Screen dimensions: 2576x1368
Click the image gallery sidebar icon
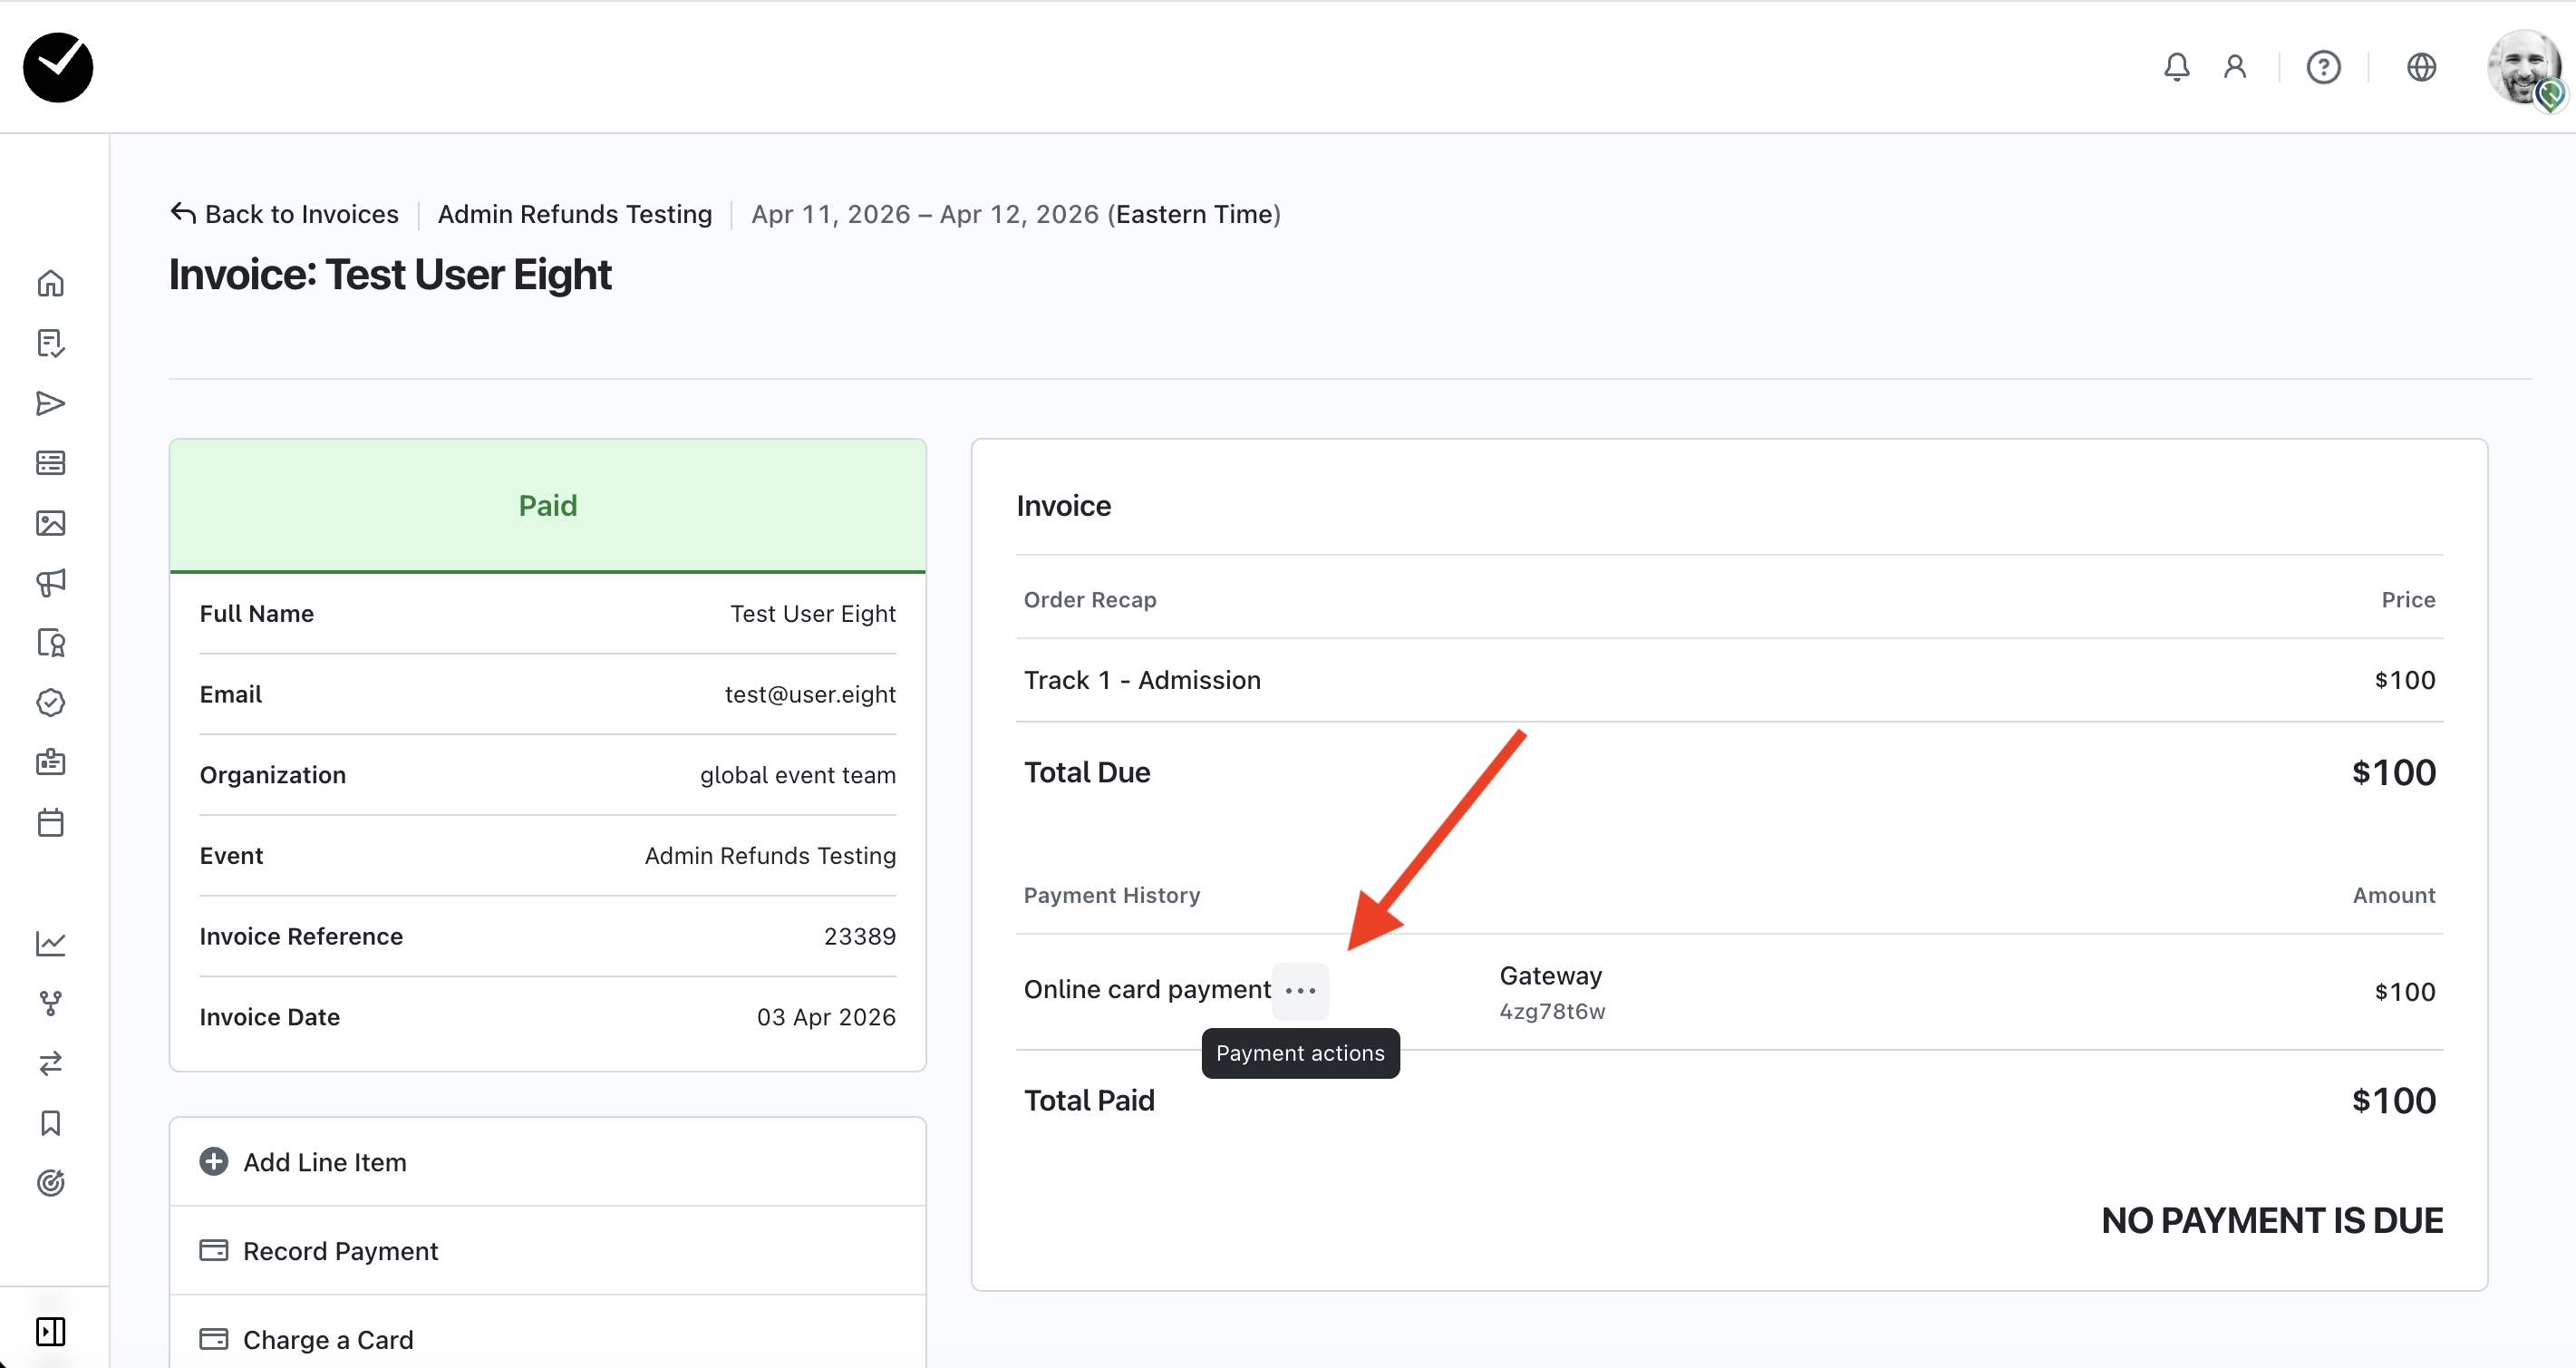(x=50, y=523)
